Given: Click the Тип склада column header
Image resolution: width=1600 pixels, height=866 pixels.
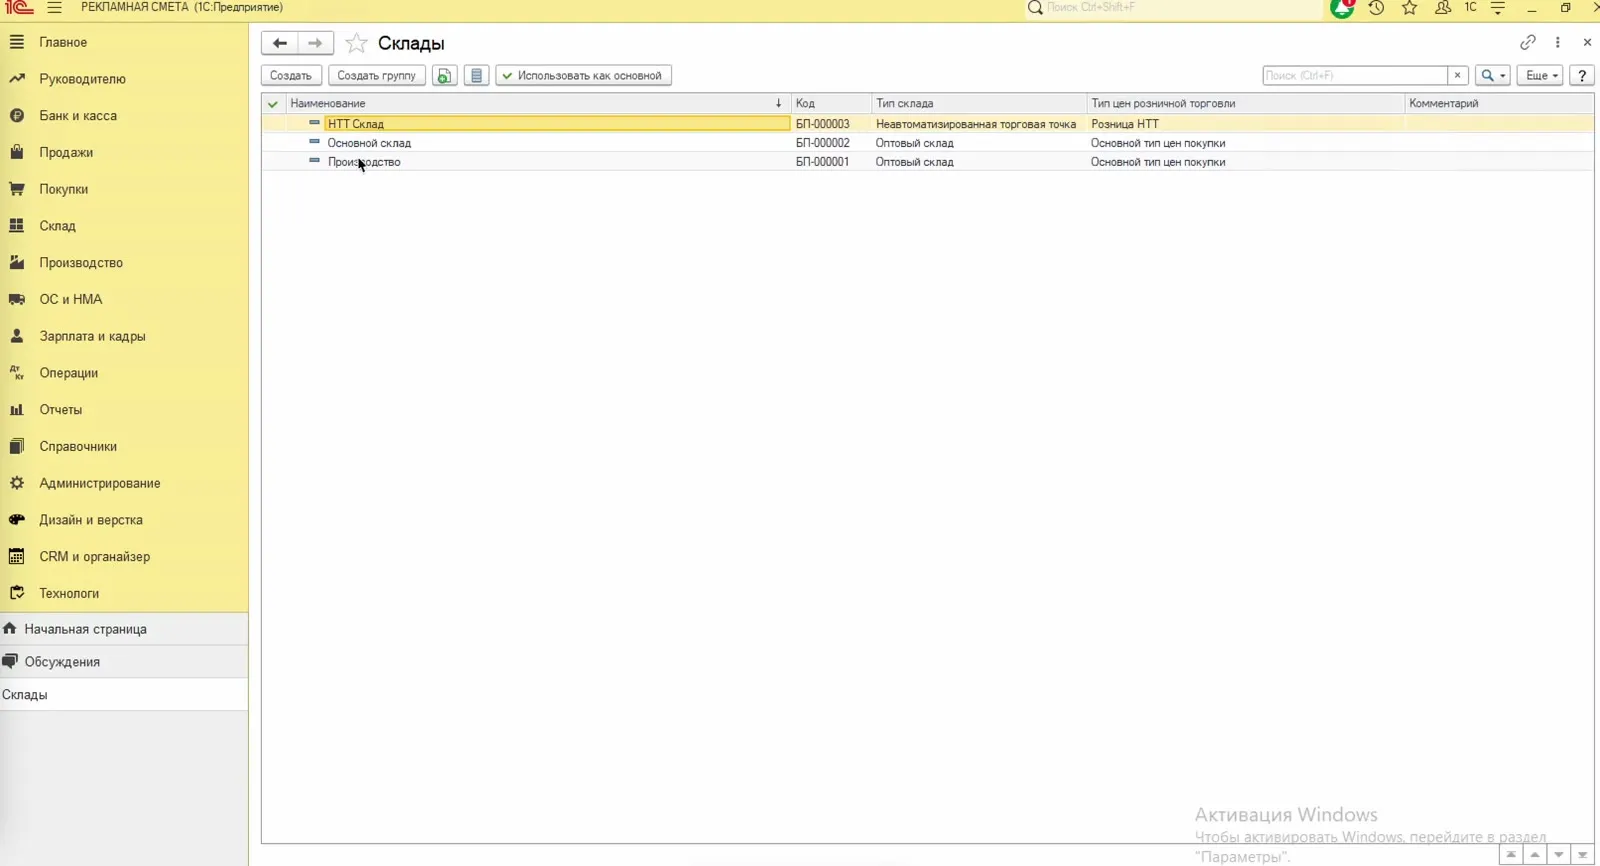Looking at the screenshot, I should 979,103.
